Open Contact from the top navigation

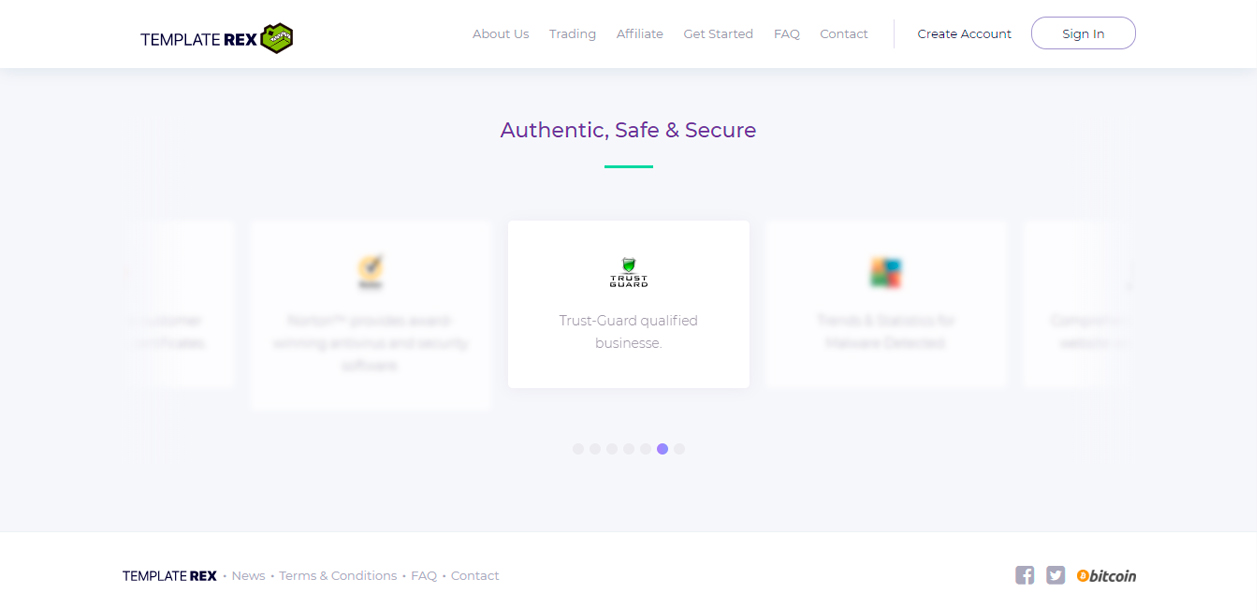(x=844, y=34)
